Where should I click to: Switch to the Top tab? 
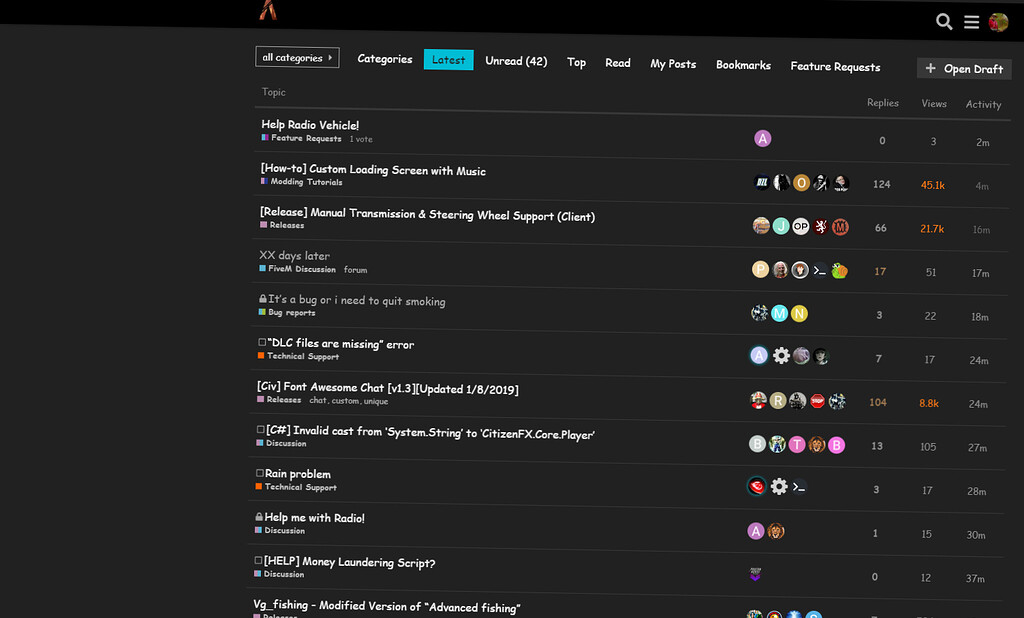point(576,61)
